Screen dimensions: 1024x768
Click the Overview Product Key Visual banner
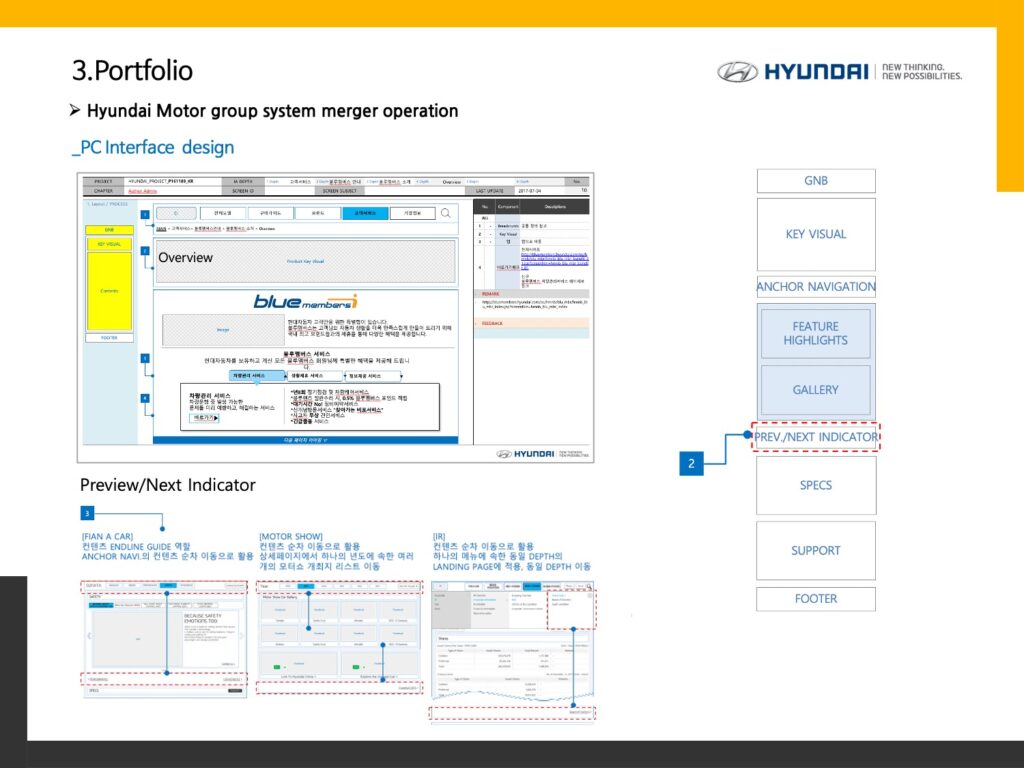306,260
